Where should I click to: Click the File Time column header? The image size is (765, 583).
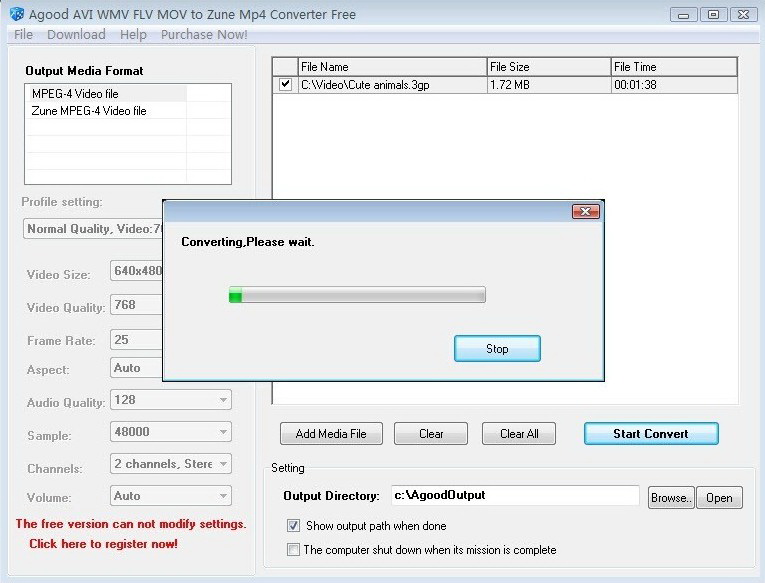674,67
